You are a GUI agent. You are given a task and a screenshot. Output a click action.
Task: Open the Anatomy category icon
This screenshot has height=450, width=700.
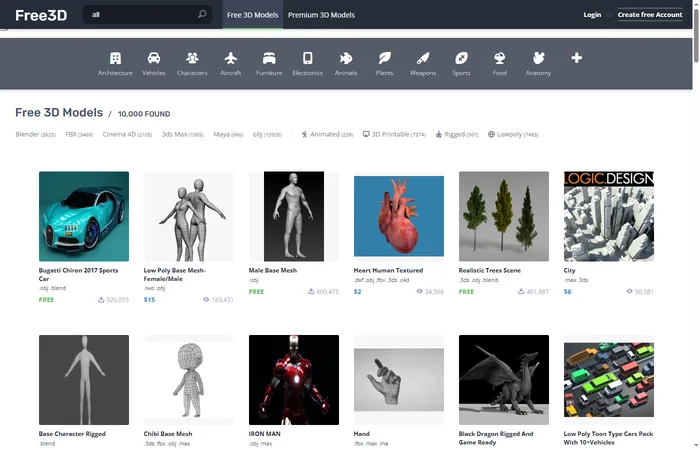[x=538, y=58]
